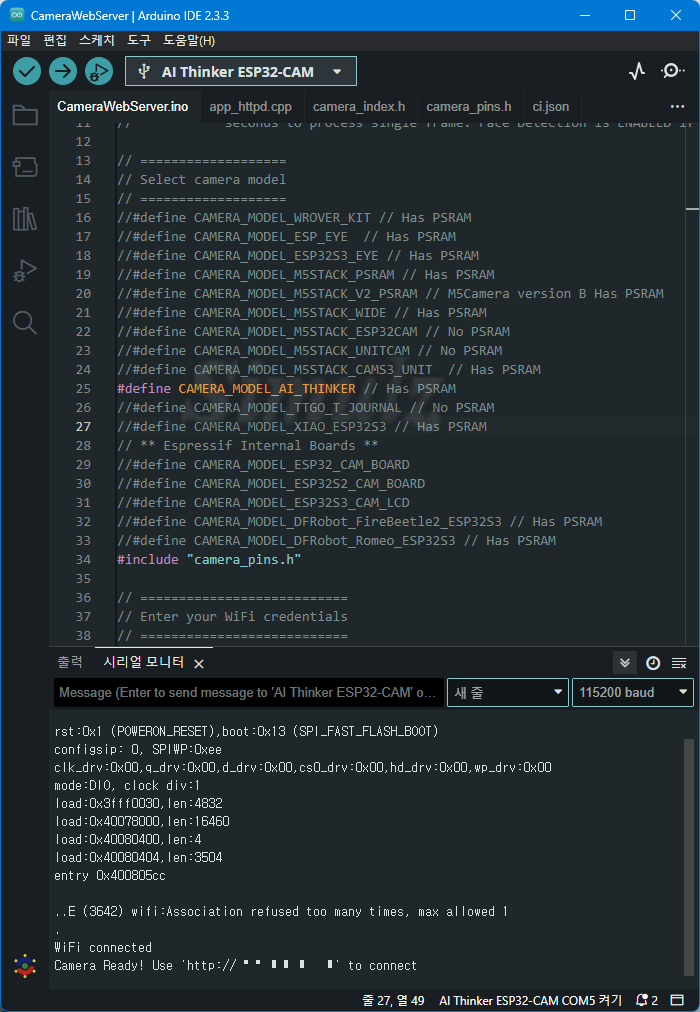Switch to CameraWebServer.ino tab
Screen dimensions: 700x1012
123,106
